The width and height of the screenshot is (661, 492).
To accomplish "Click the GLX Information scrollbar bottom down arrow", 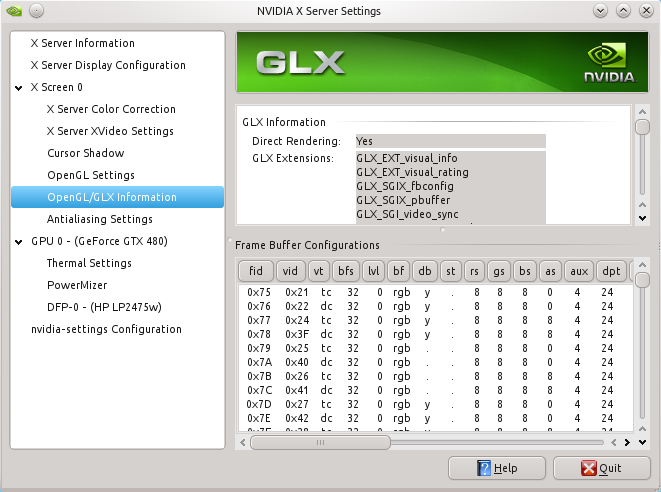I will pyautogui.click(x=642, y=218).
